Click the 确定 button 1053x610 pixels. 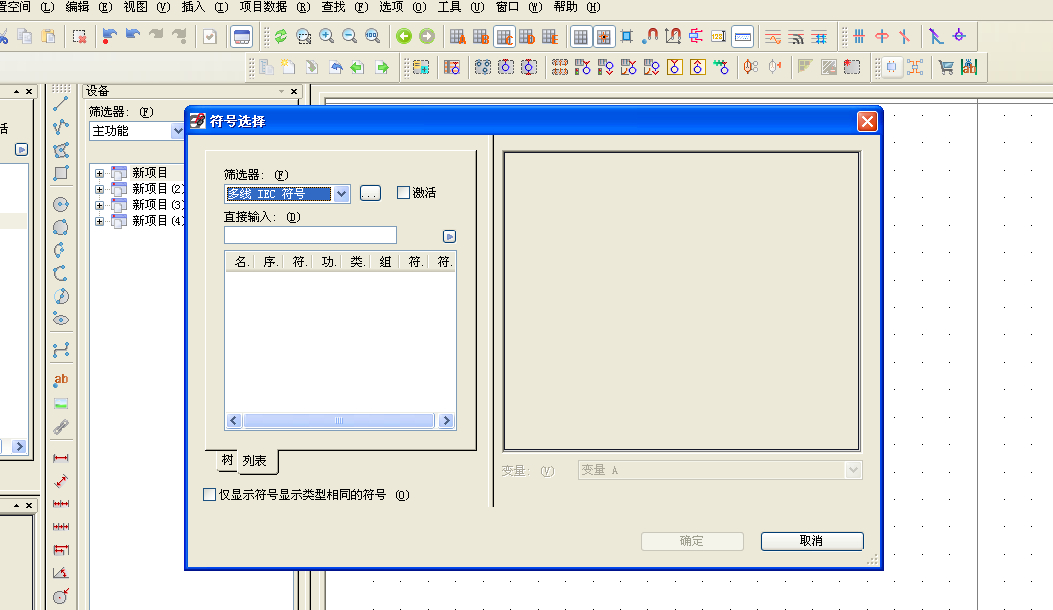692,541
